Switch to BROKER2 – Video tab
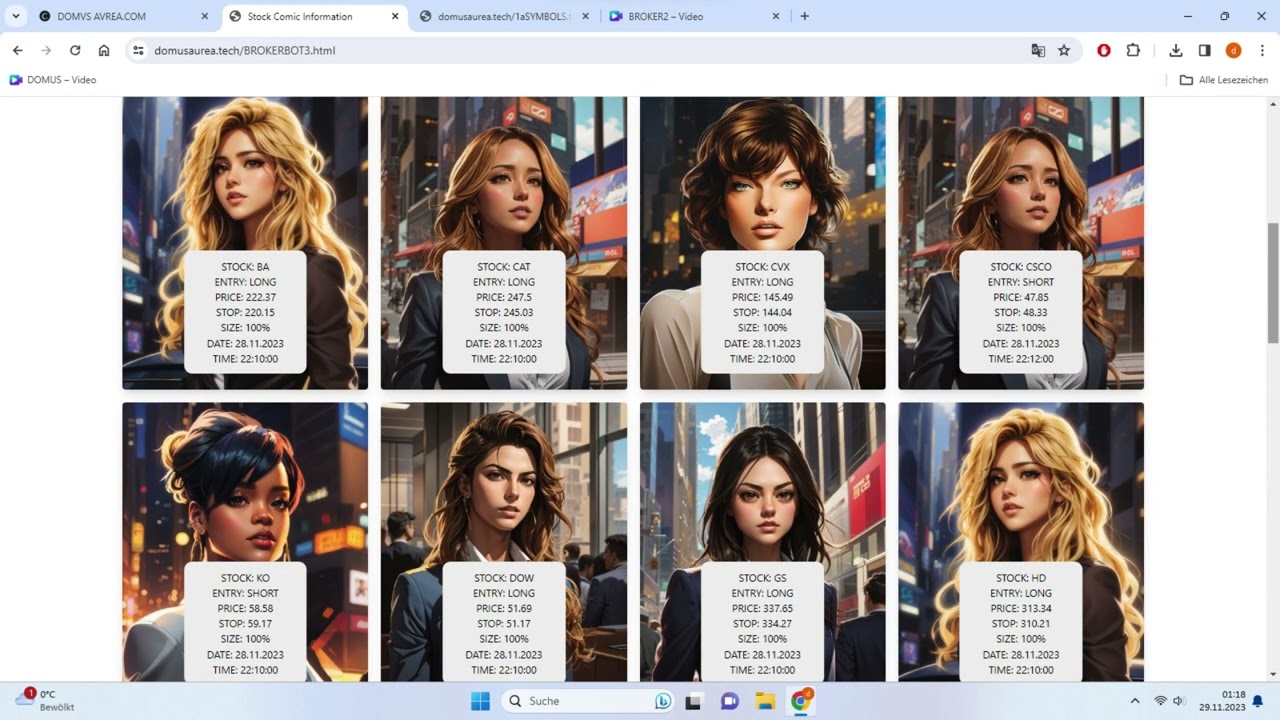 (x=694, y=16)
